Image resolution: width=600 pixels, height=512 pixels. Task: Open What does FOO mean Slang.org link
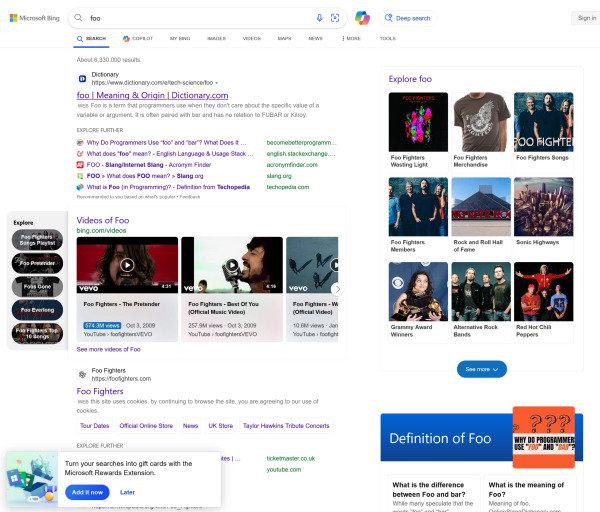tap(145, 176)
